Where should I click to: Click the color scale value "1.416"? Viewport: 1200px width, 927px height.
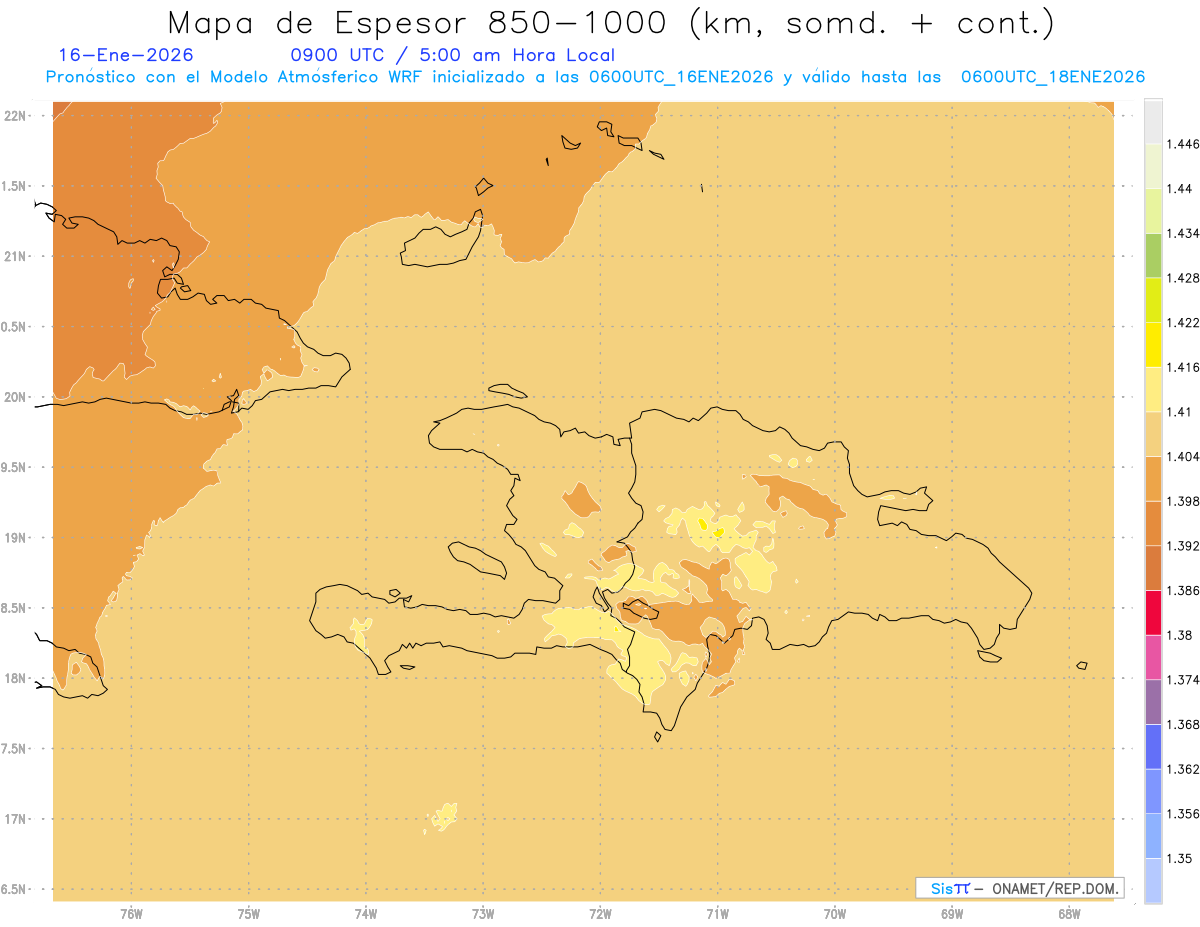[1184, 367]
